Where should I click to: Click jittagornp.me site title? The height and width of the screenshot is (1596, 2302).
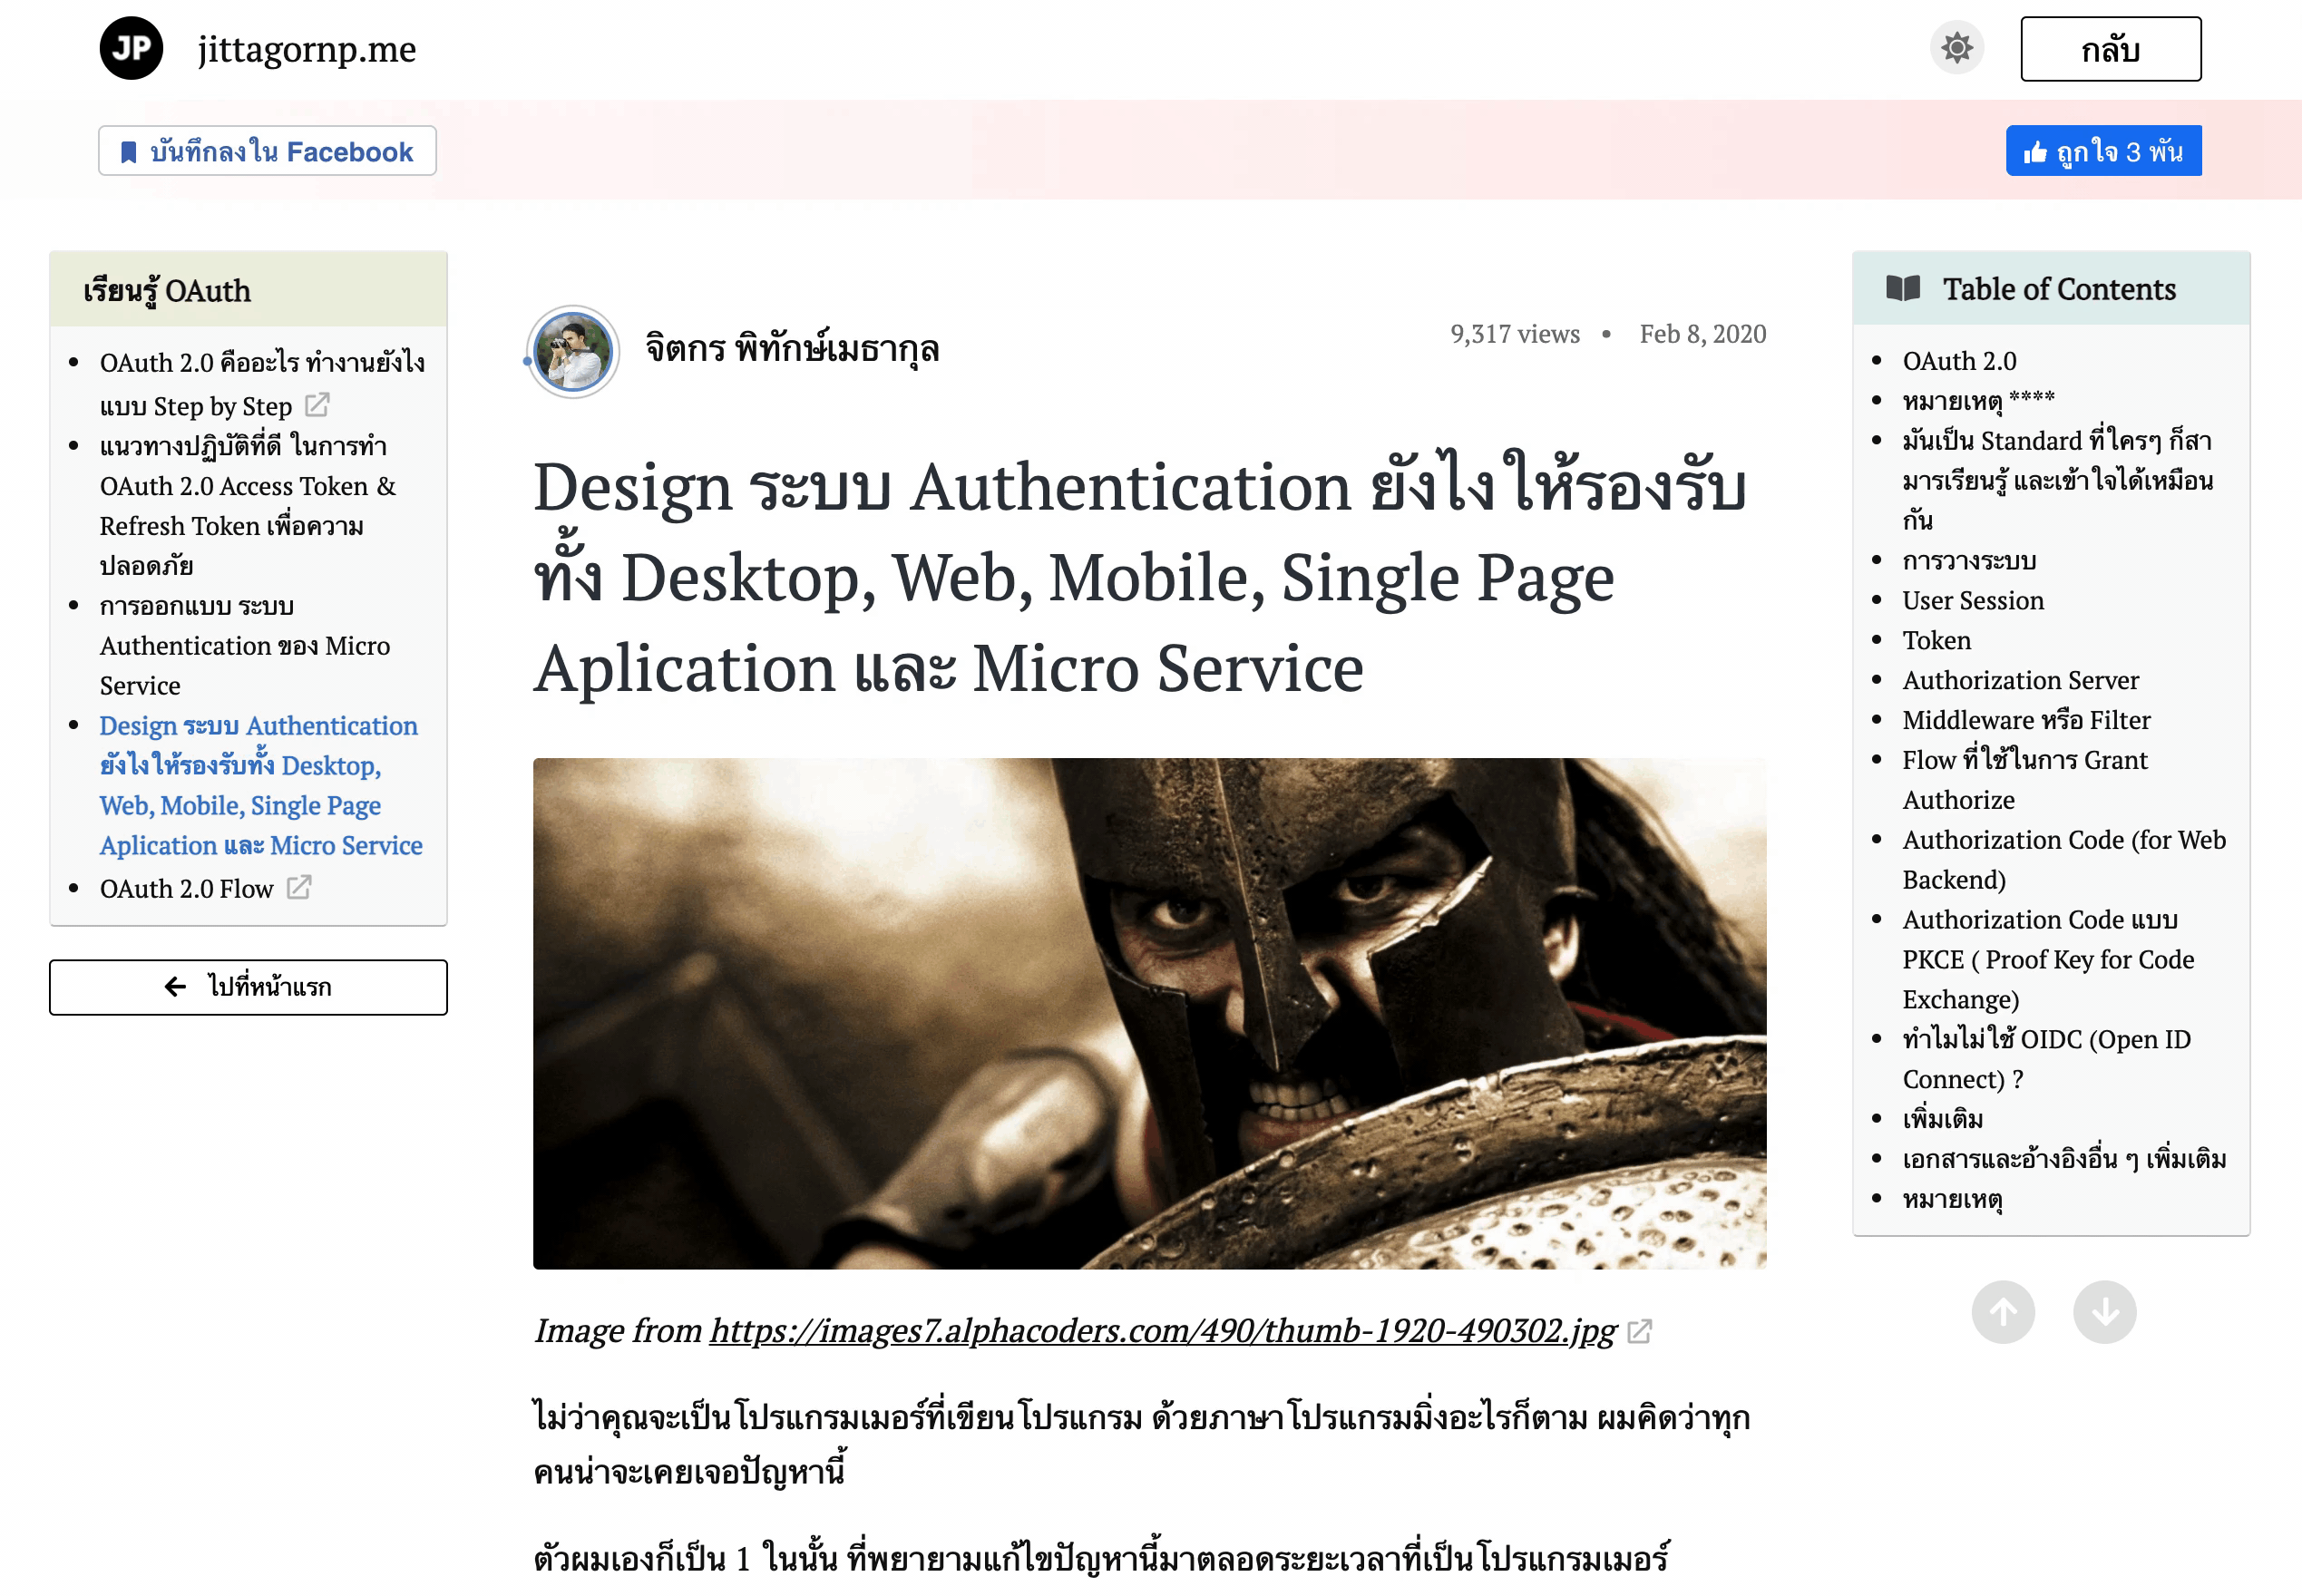point(306,49)
